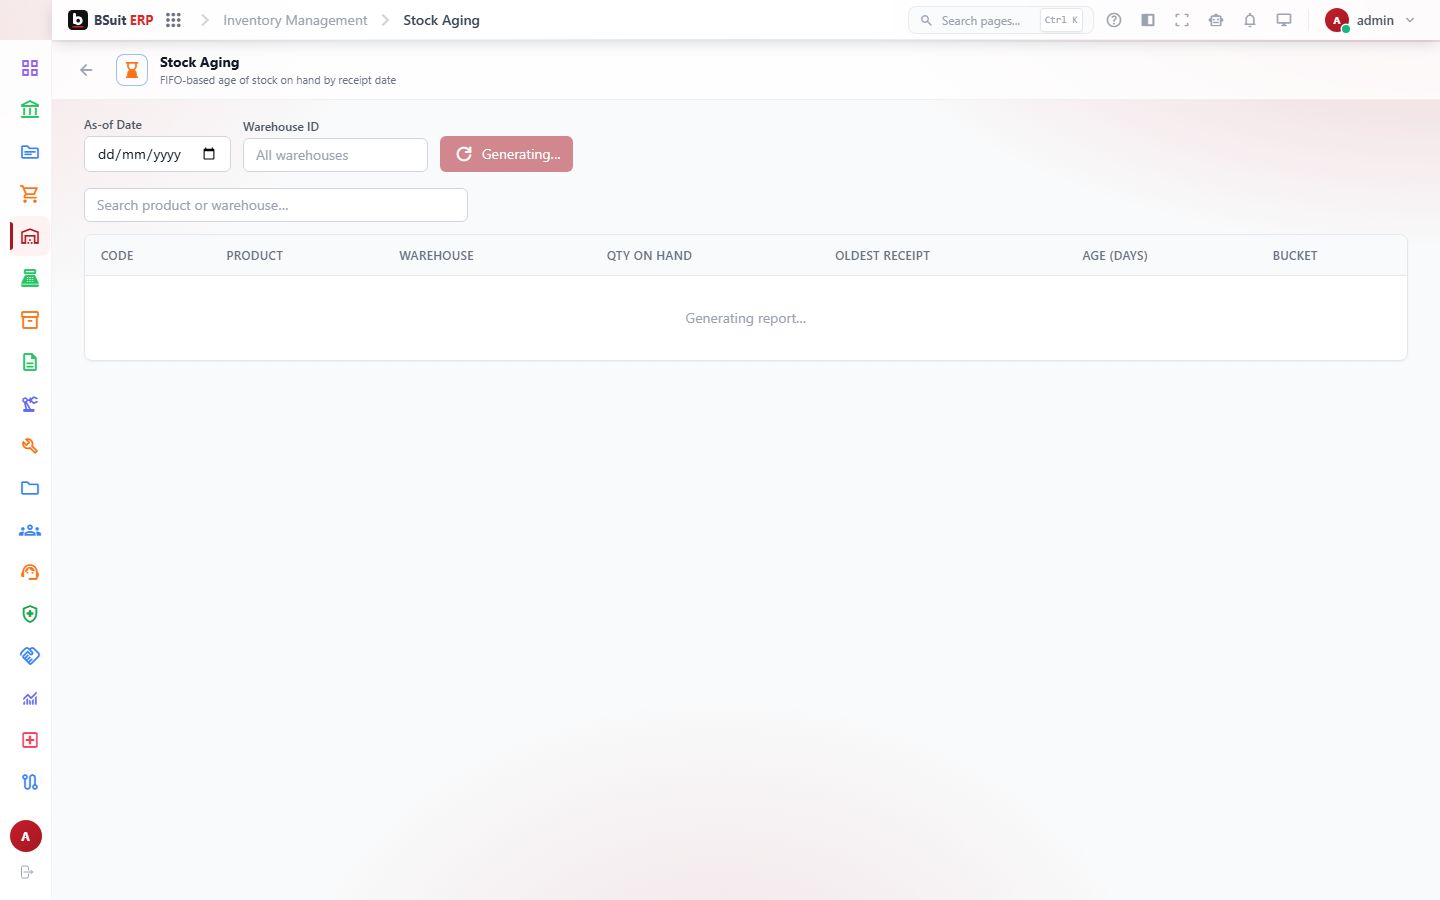Open the calendar picker in As-of Date

(x=209, y=154)
